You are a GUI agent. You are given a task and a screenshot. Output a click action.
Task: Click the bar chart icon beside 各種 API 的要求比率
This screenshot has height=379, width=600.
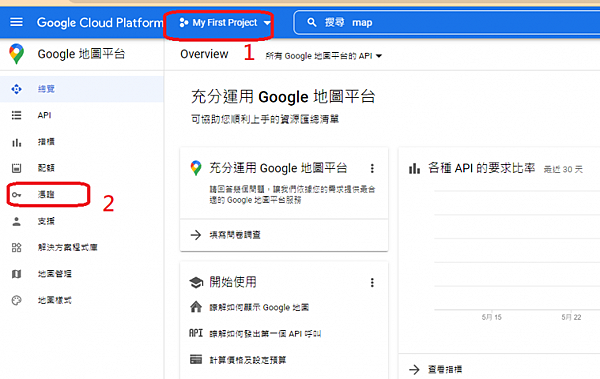click(x=414, y=168)
